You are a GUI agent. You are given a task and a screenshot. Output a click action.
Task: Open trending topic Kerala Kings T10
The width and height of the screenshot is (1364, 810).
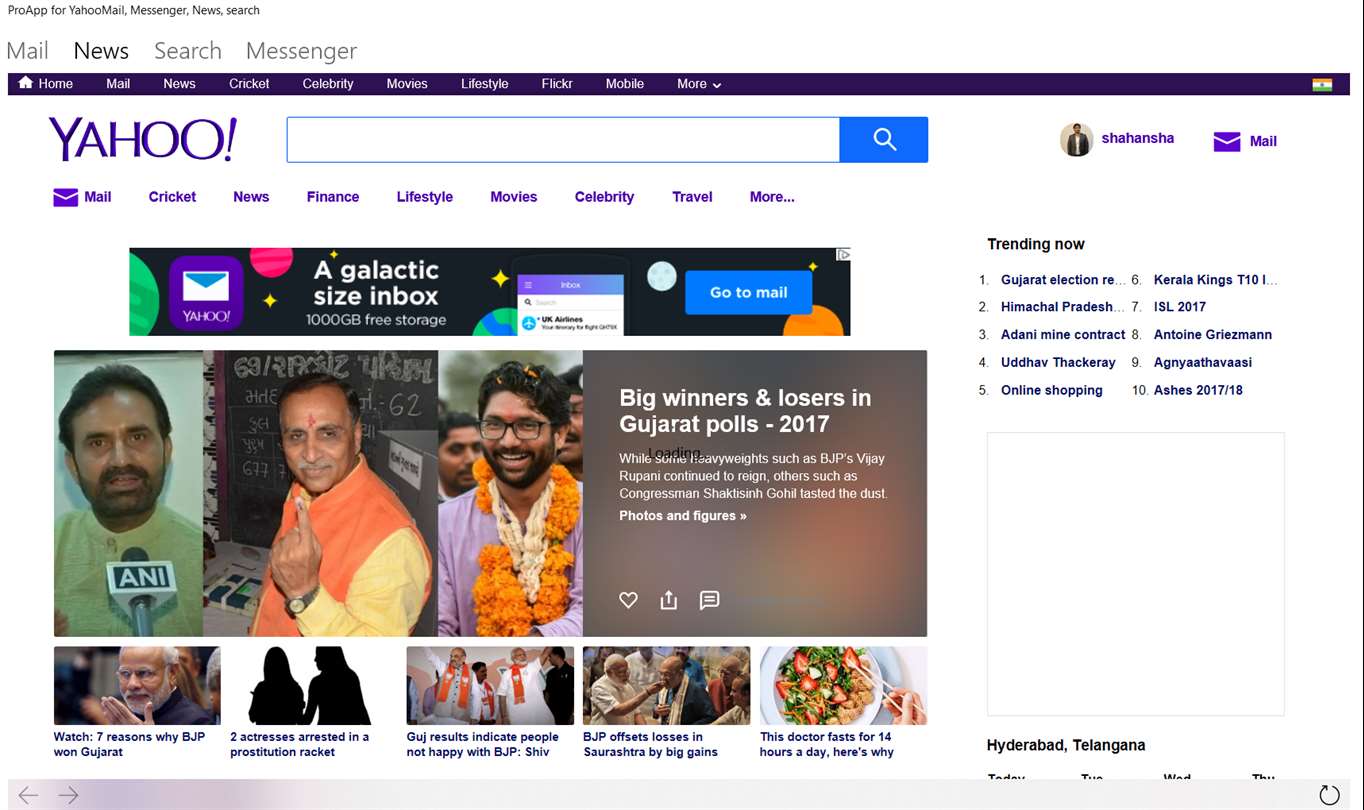click(x=1216, y=280)
